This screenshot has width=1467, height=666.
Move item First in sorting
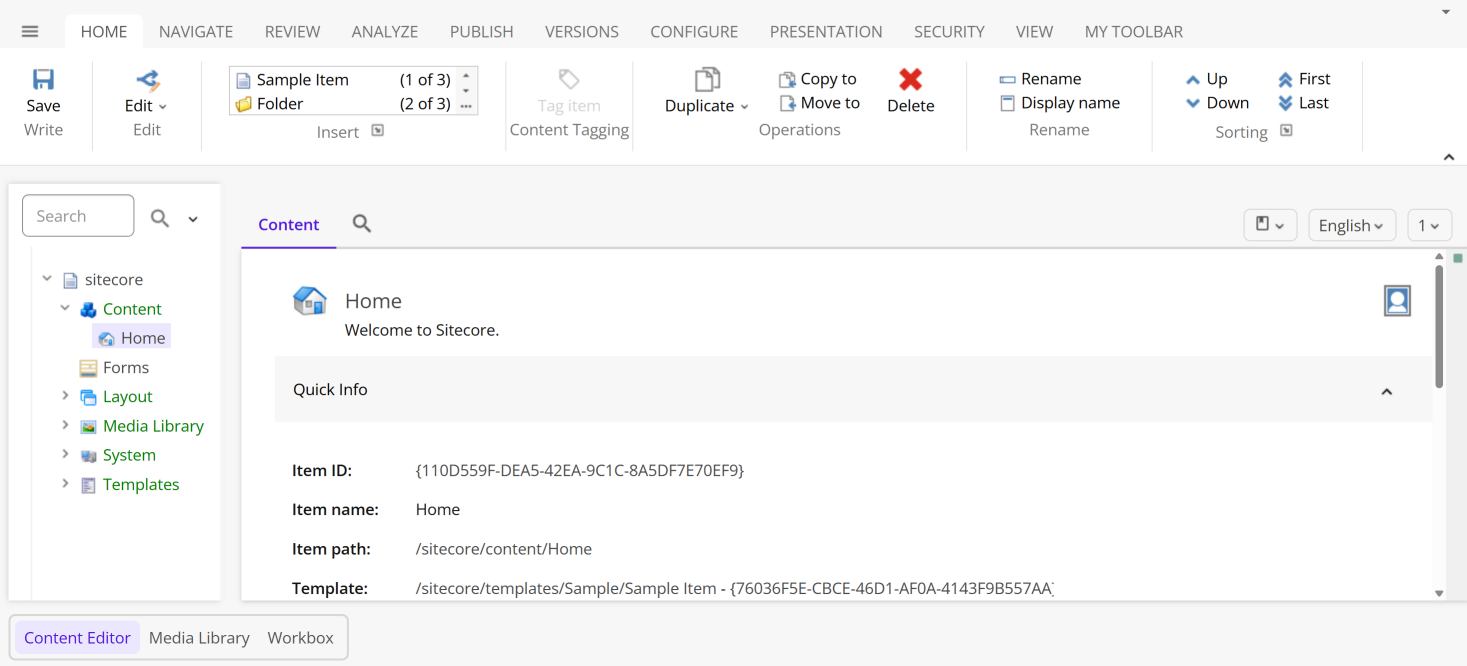tap(1304, 79)
